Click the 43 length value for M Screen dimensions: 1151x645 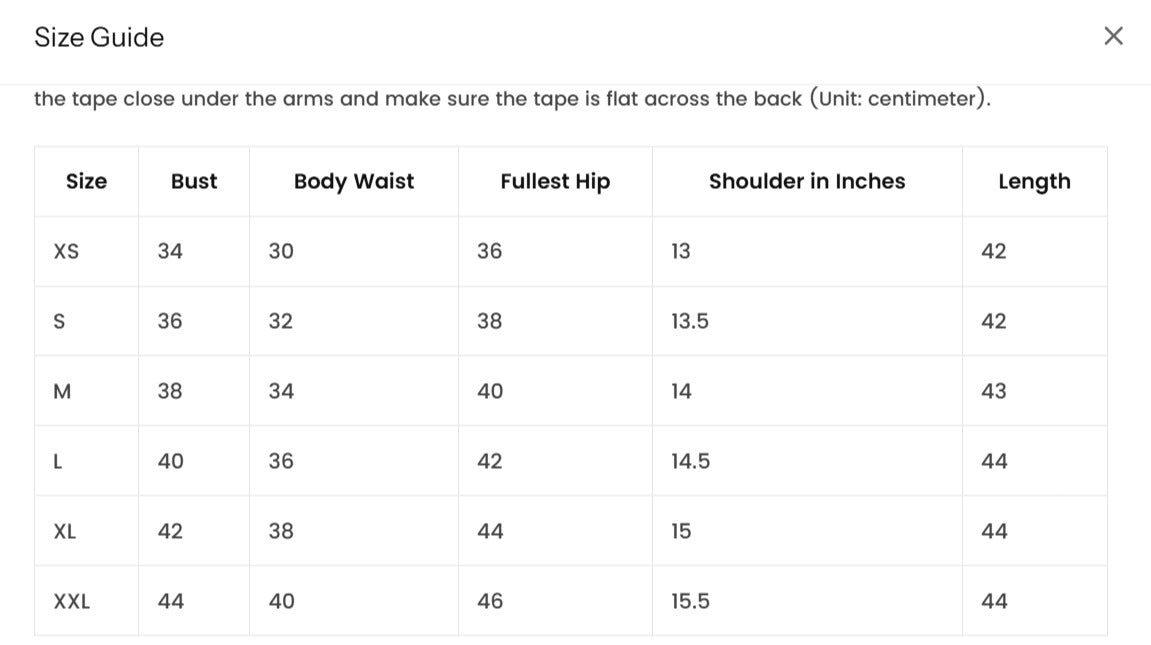point(994,392)
